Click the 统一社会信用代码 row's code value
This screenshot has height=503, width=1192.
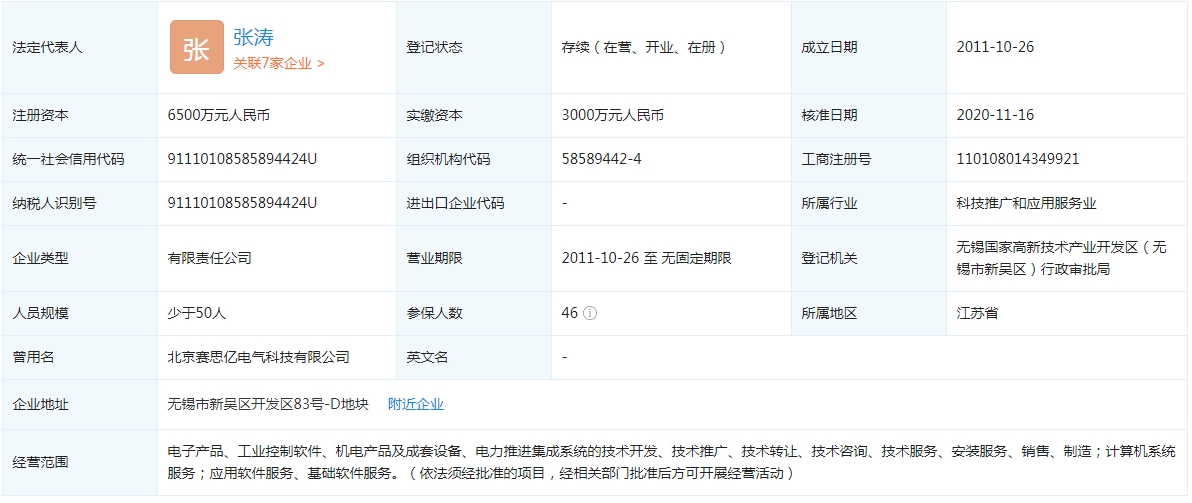coord(243,159)
